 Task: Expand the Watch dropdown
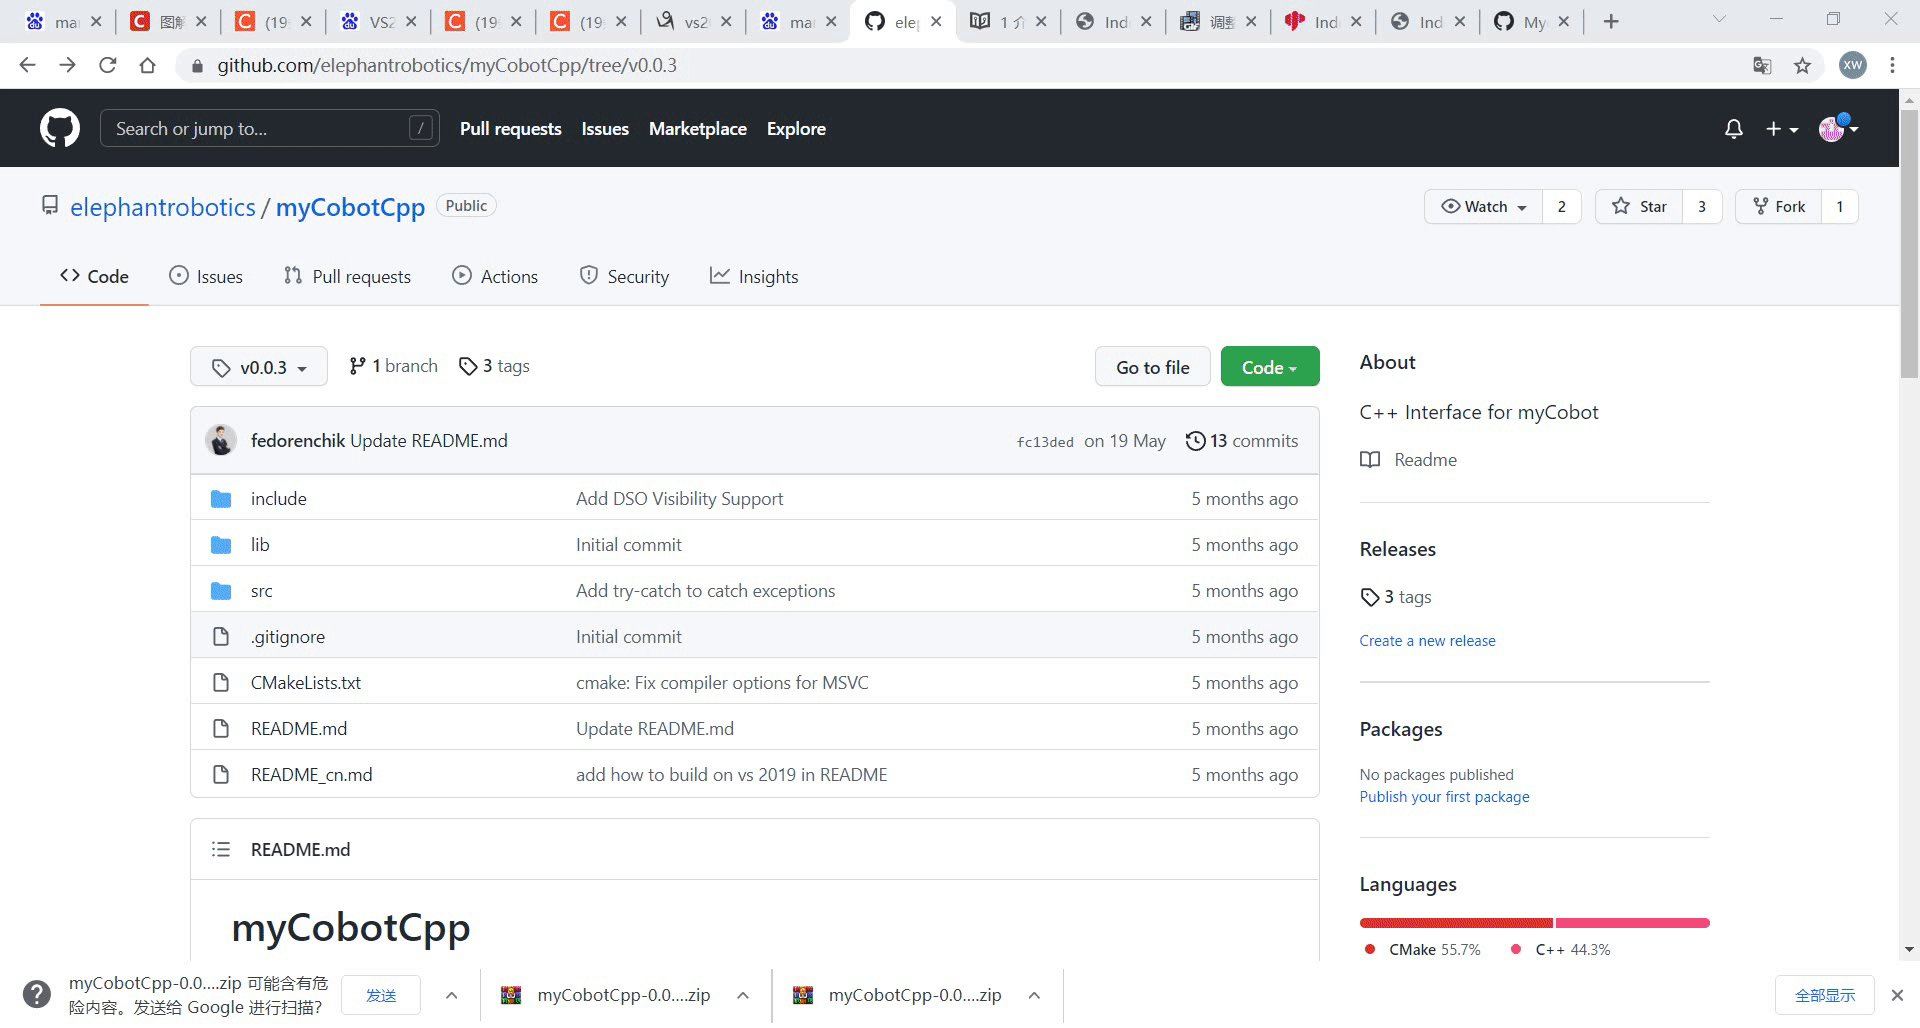pyautogui.click(x=1484, y=207)
